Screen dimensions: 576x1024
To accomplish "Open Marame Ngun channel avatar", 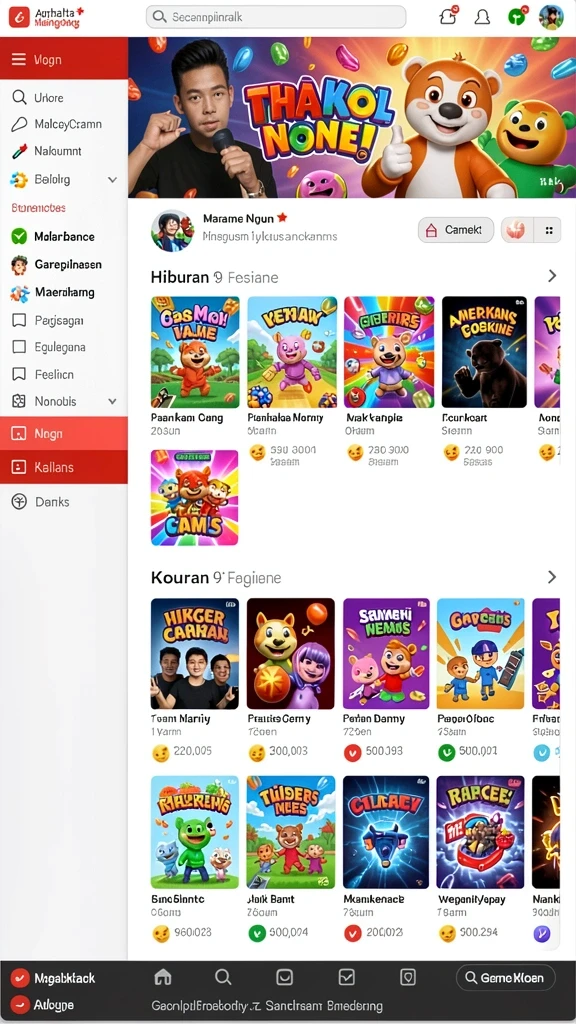I will [172, 231].
